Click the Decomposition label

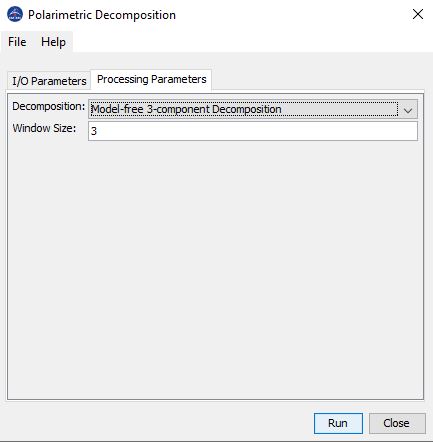tap(49, 107)
